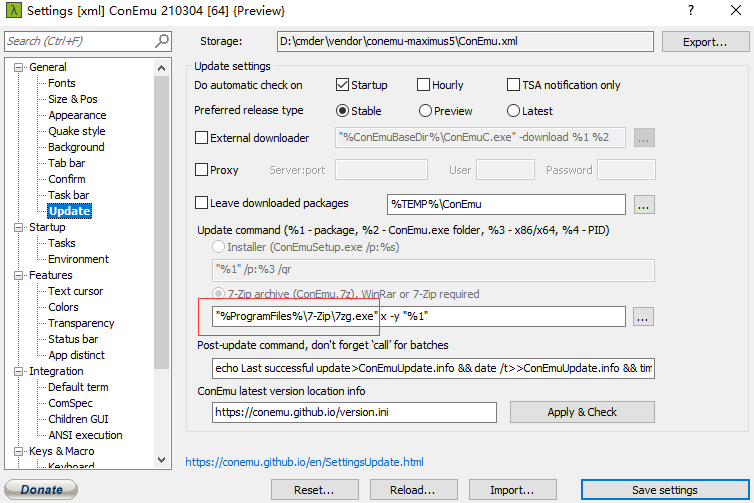The width and height of the screenshot is (754, 503).
Task: Browse for the external downloader executable
Action: tap(644, 138)
